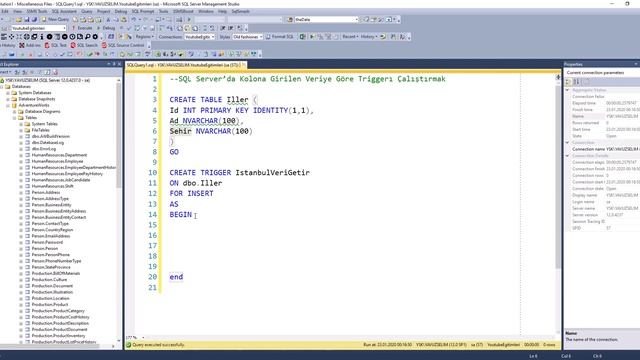Screen dimensions: 640x360
Task: Click the info circle icon in toolbar
Action: [42, 37]
